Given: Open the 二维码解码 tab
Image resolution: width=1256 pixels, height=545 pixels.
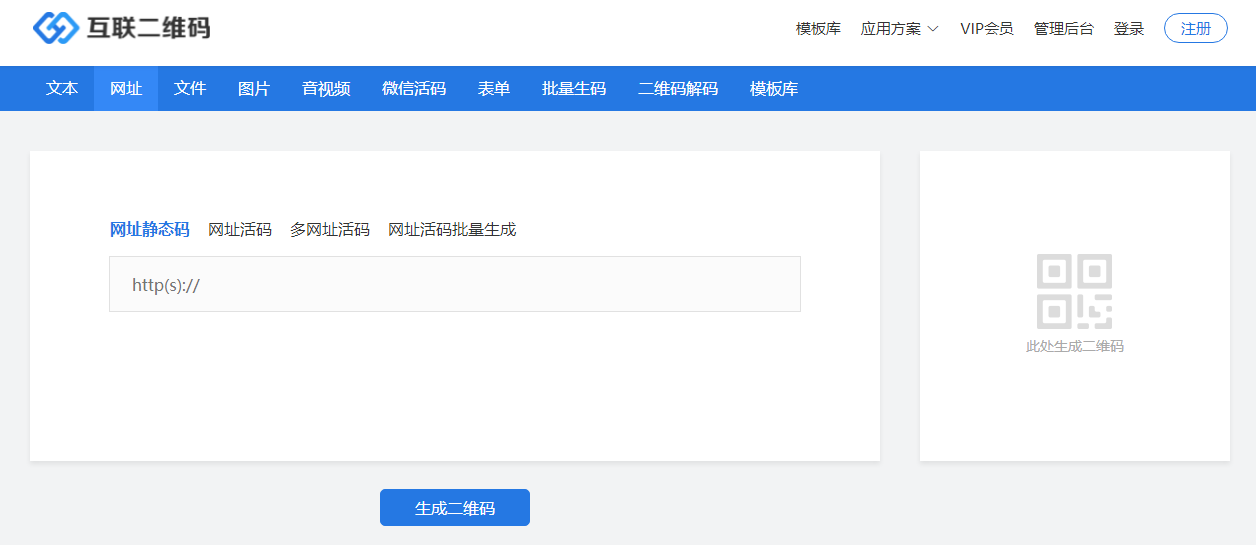Looking at the screenshot, I should 678,89.
